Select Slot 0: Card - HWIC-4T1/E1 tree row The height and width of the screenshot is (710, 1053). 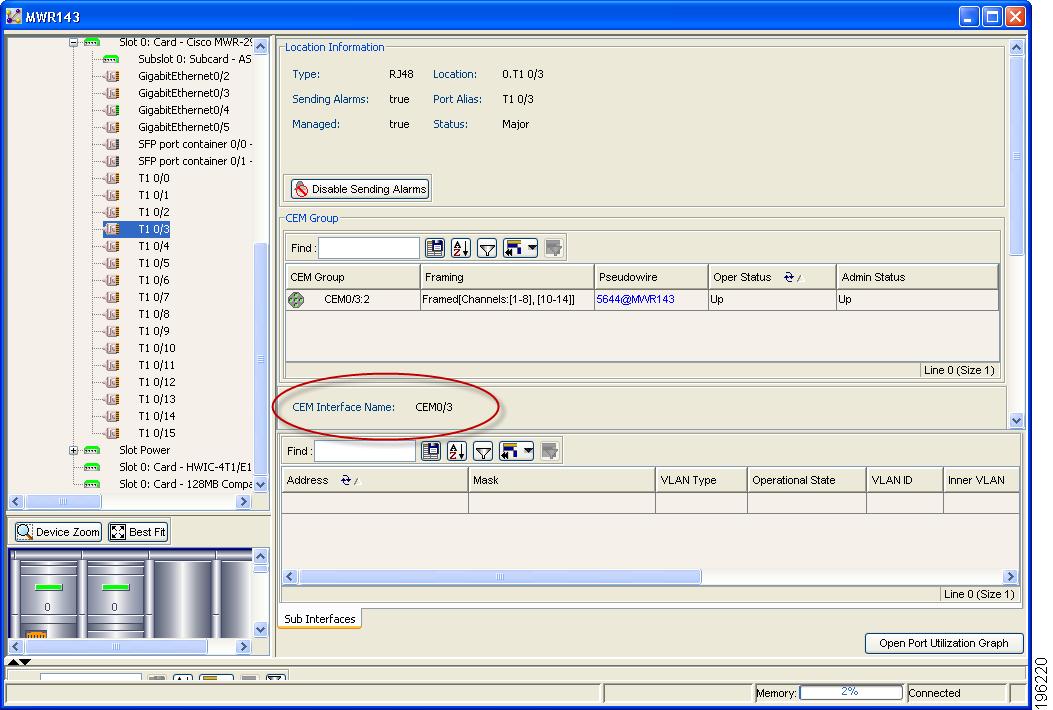[185, 467]
